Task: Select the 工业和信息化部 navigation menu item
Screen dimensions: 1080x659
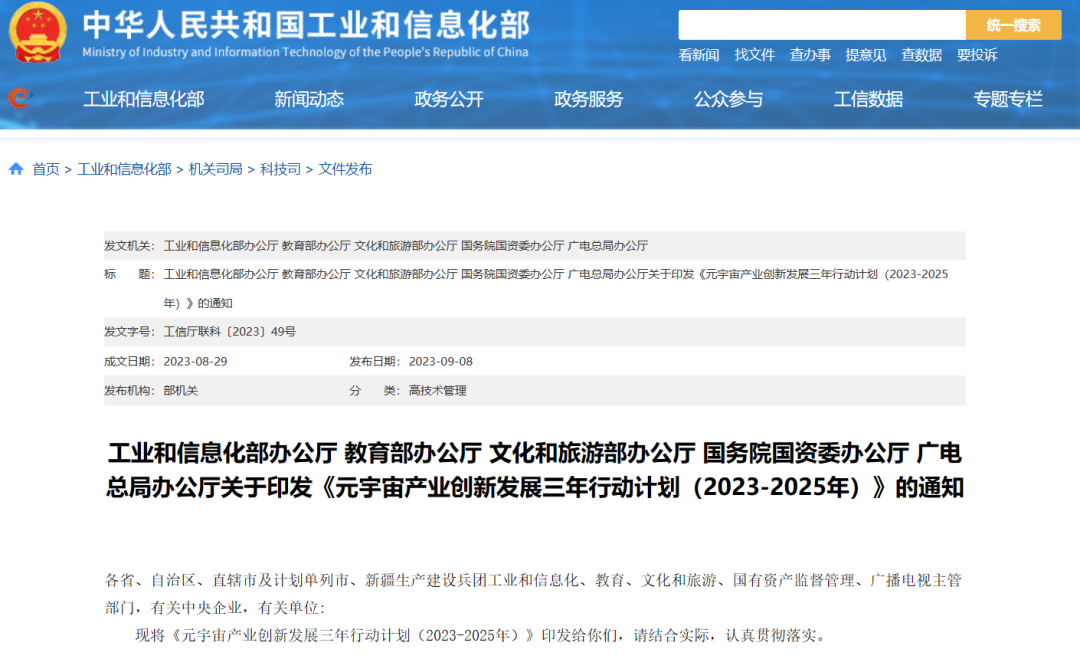Action: tap(144, 99)
